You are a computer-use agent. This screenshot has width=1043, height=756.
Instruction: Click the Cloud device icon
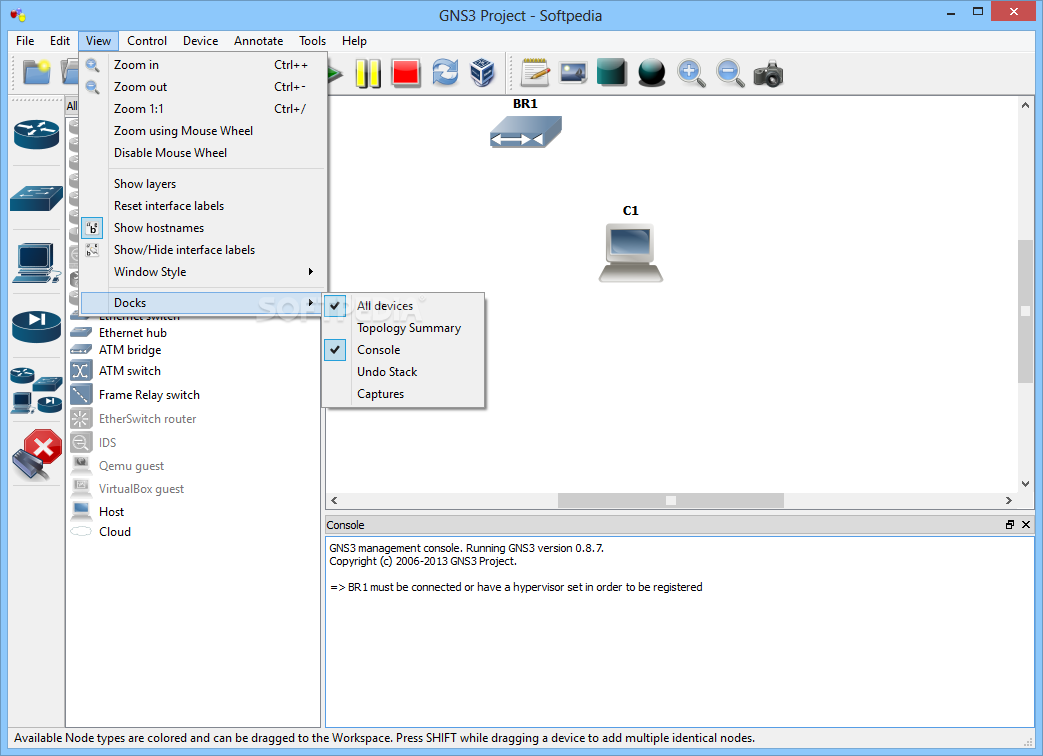point(80,531)
